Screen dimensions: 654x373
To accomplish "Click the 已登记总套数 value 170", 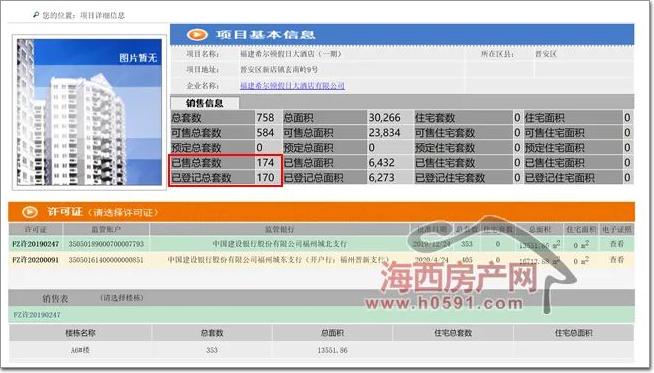I will [x=265, y=177].
